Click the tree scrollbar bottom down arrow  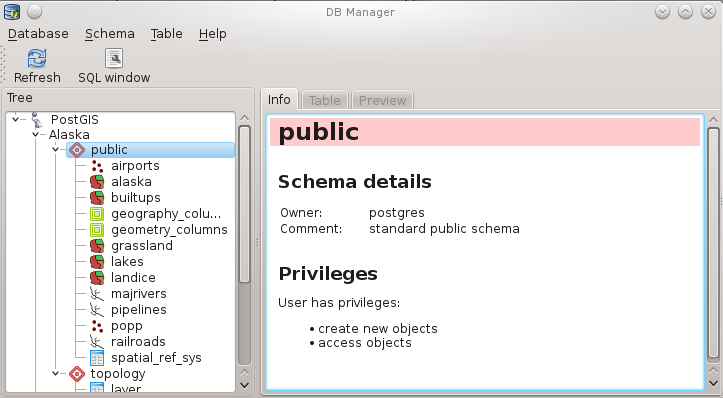click(244, 385)
